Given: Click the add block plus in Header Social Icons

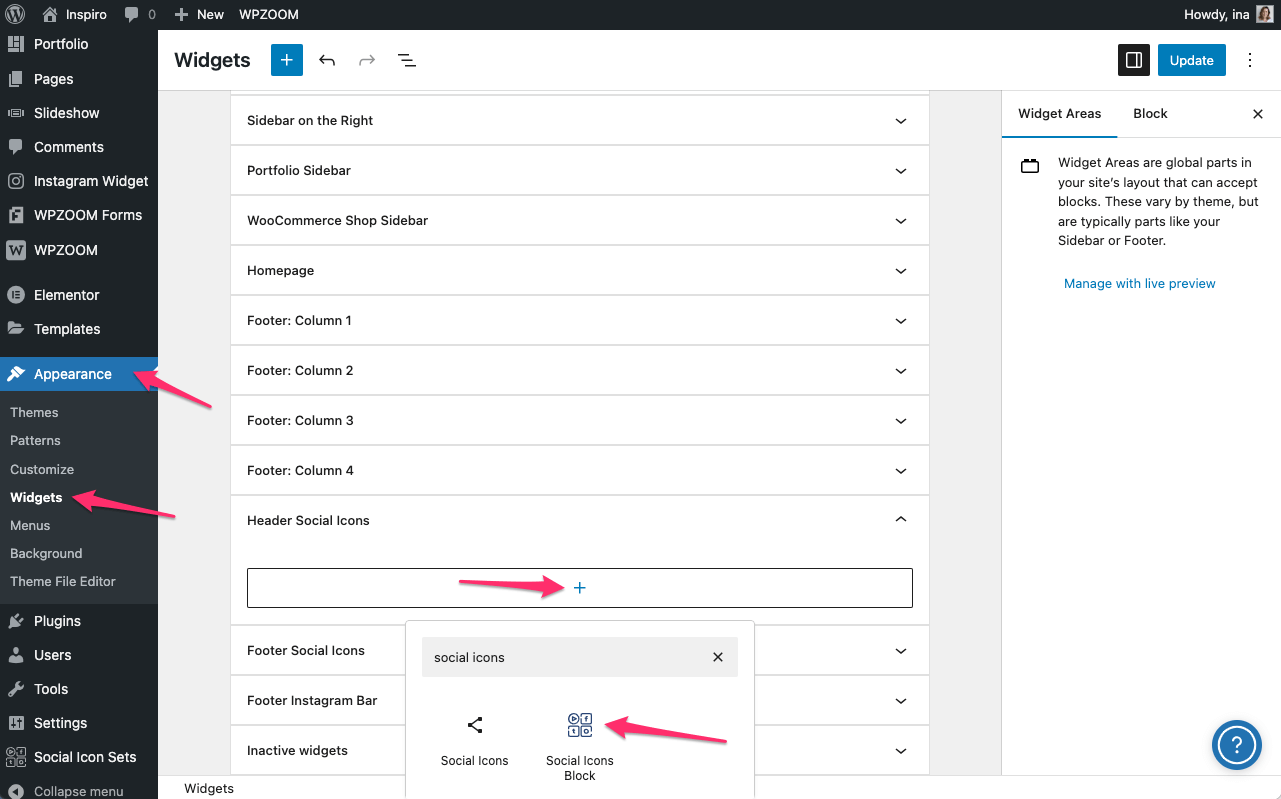Looking at the screenshot, I should (x=580, y=587).
